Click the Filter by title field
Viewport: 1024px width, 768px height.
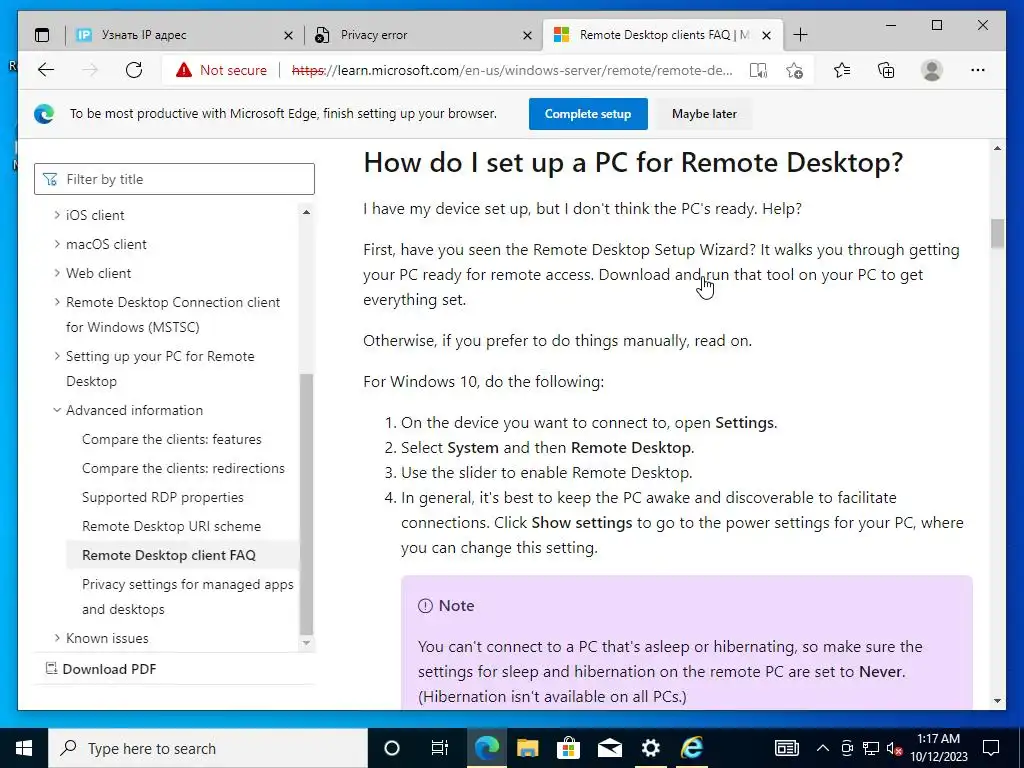click(174, 179)
